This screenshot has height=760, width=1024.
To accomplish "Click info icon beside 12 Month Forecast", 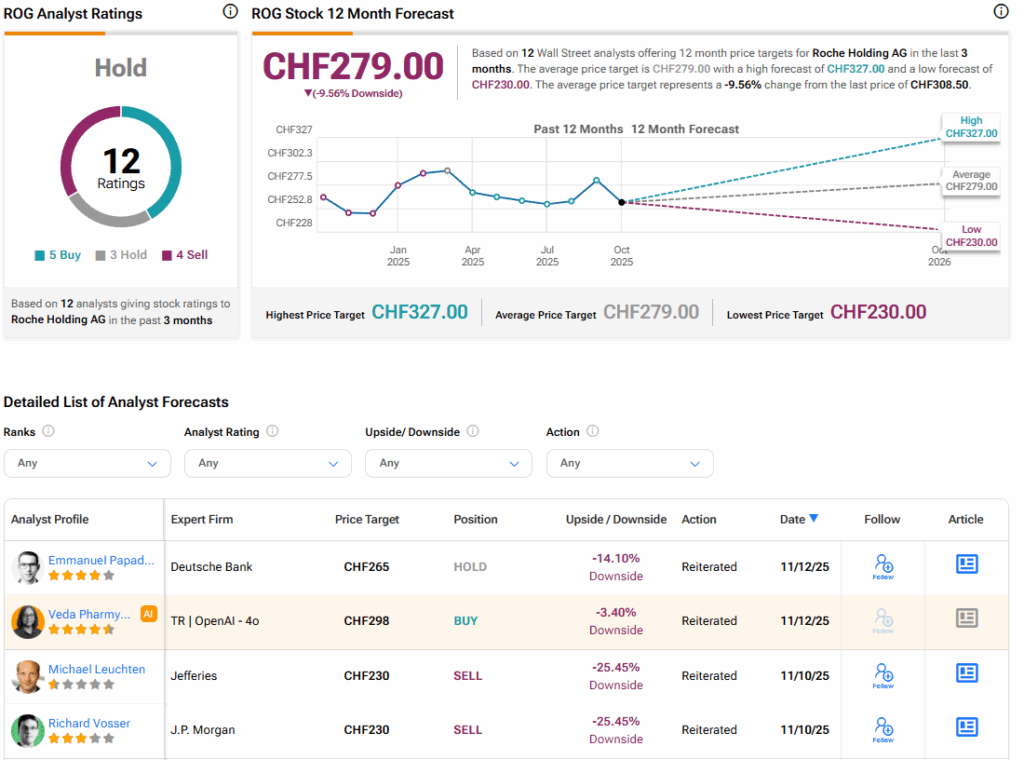I will (x=1001, y=12).
